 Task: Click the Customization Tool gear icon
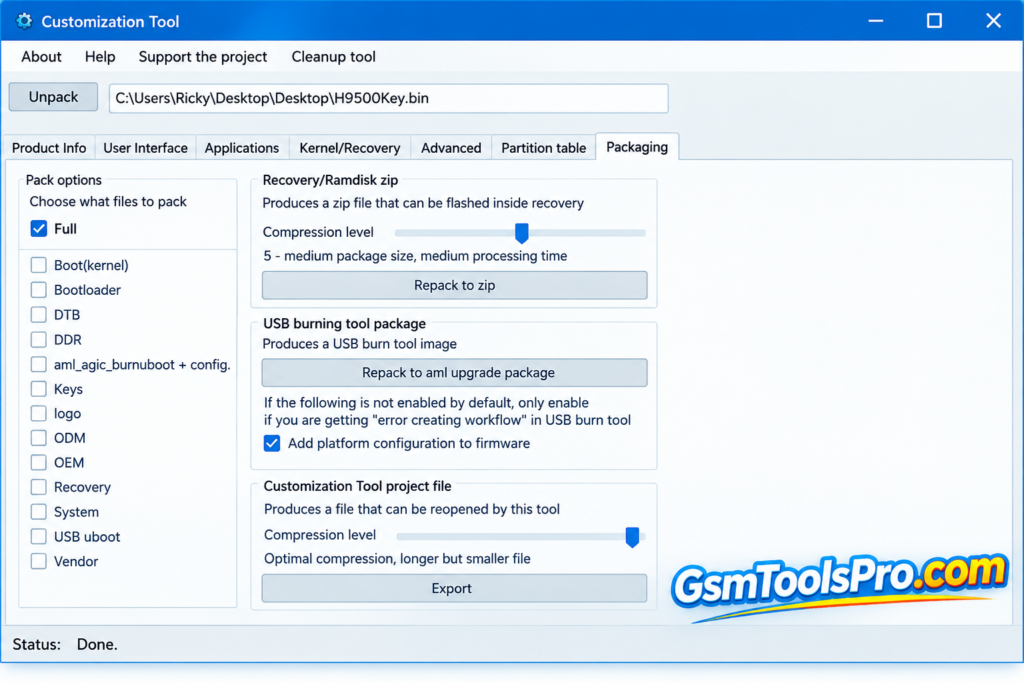point(24,22)
